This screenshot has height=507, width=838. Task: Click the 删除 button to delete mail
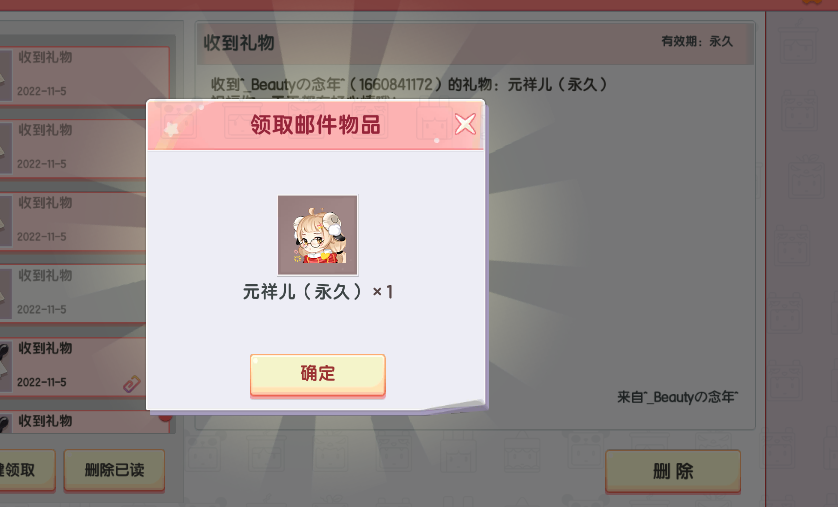[673, 471]
